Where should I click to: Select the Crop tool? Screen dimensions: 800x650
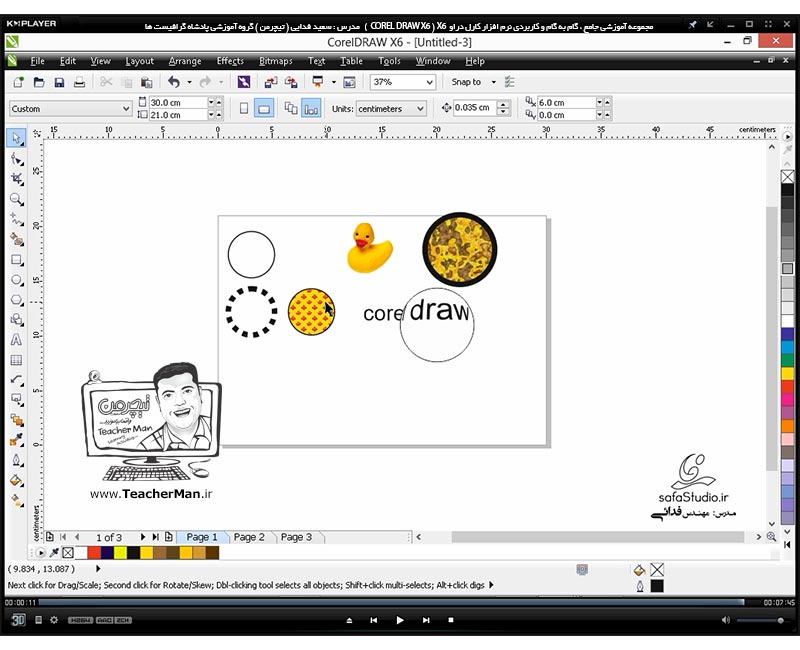tap(17, 179)
